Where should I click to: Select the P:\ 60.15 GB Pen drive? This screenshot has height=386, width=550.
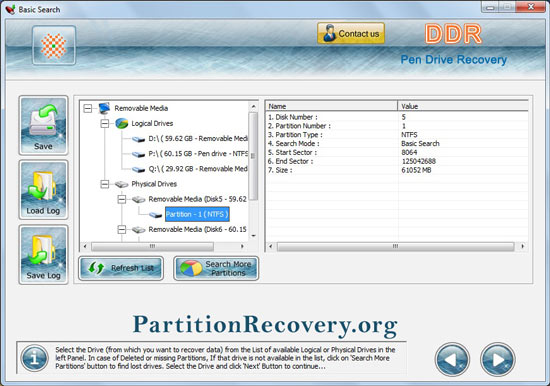click(x=197, y=154)
